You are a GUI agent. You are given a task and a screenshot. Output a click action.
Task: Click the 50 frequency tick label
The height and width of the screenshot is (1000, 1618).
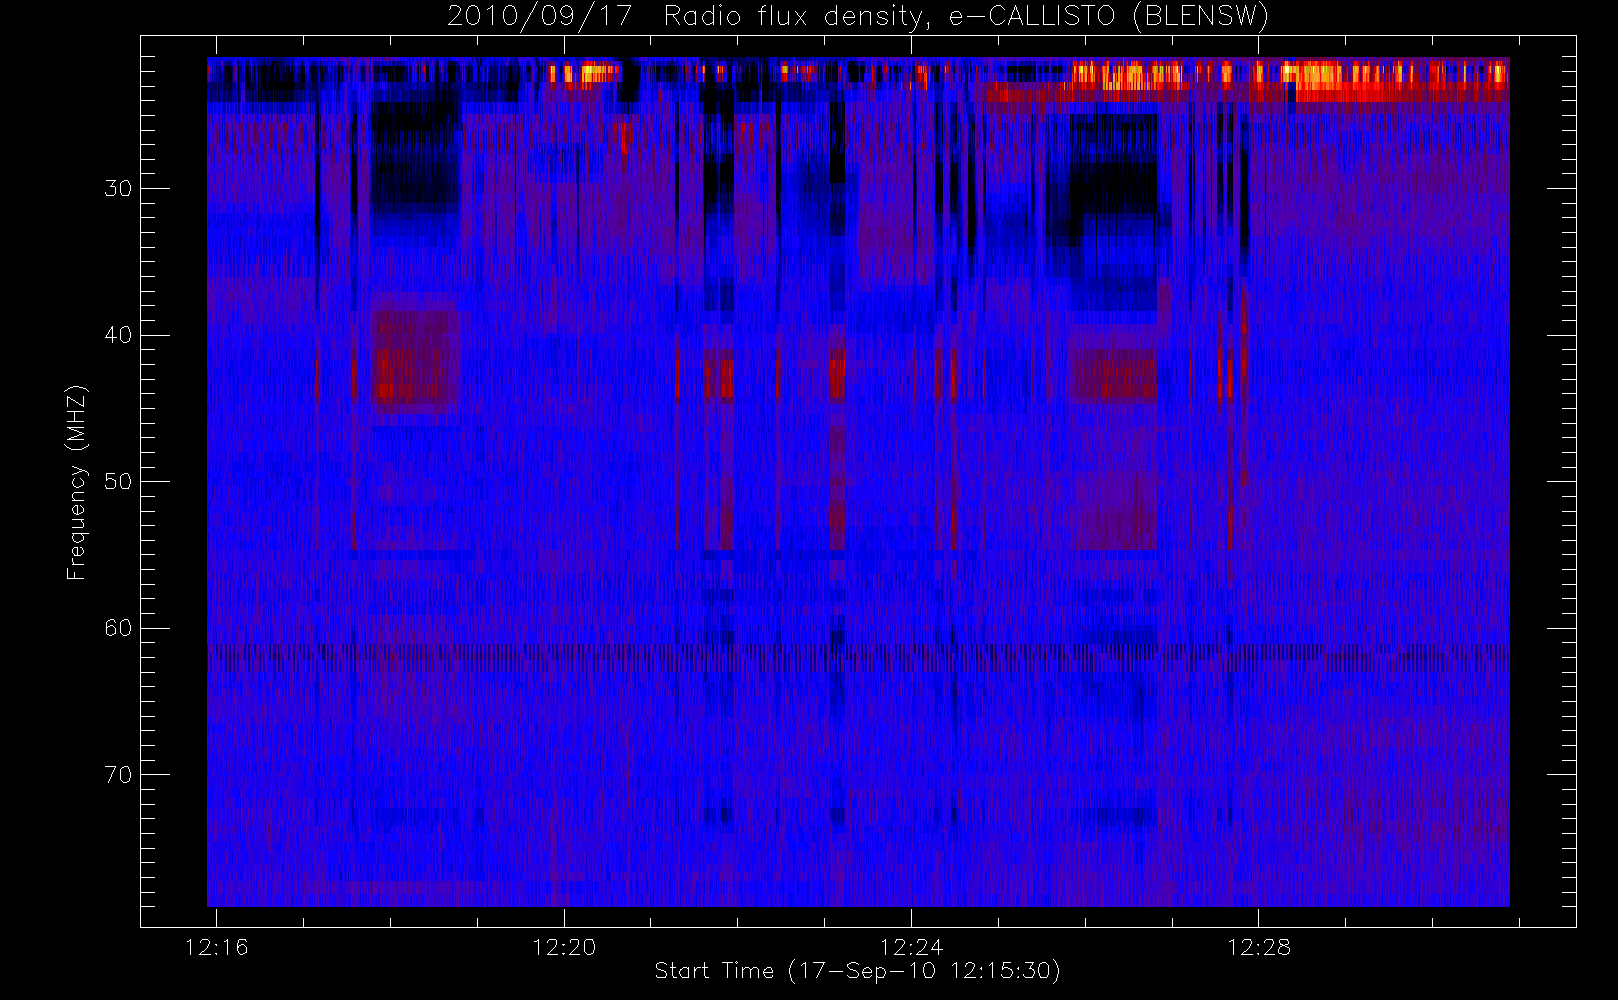118,481
